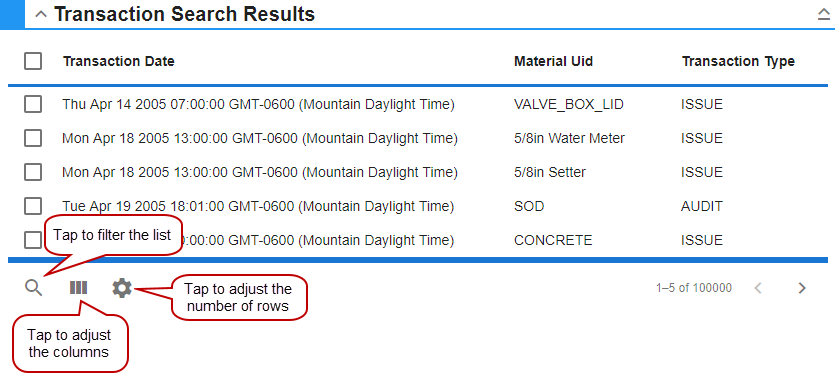
Task: Click the AUDIT transaction type cell
Action: pos(702,206)
